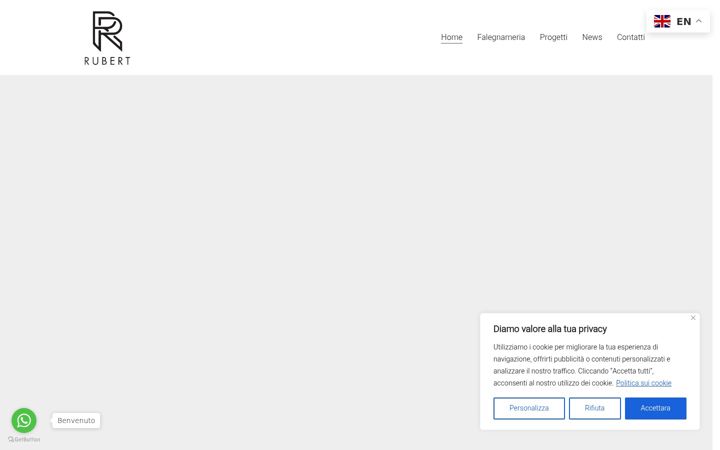Click the language chevron arrow

698,21
